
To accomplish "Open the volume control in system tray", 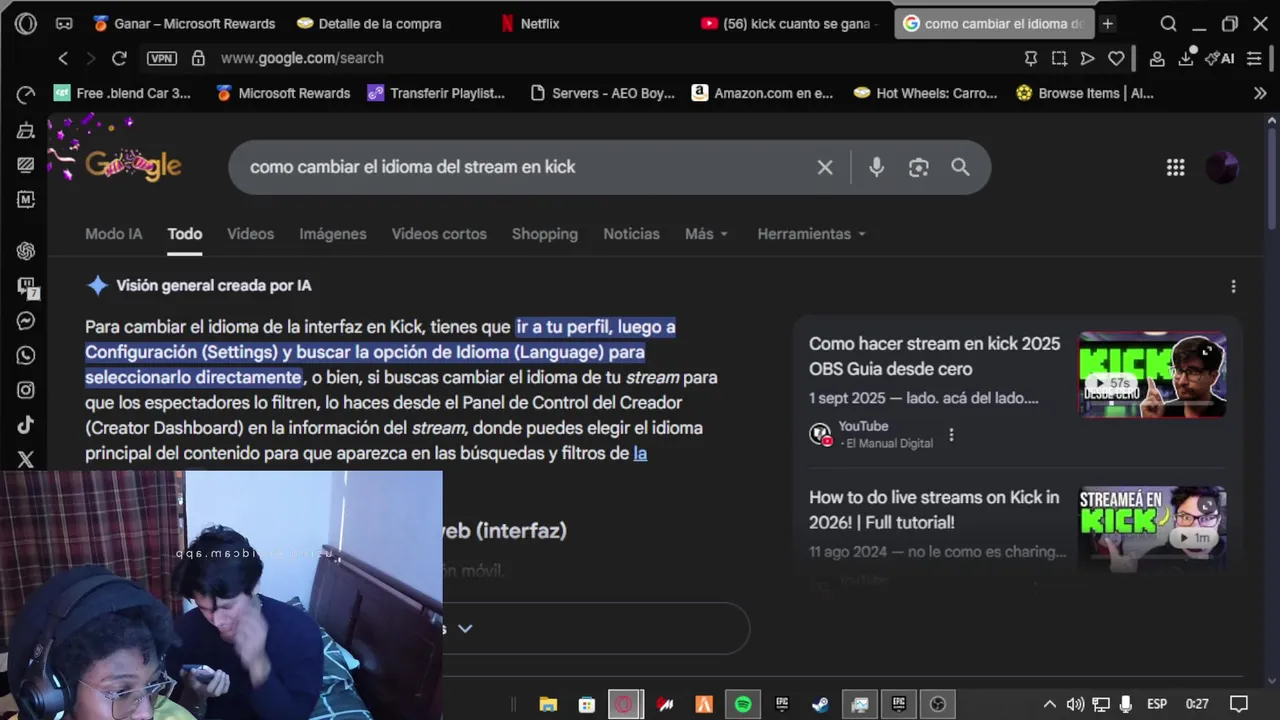I will click(x=1075, y=704).
